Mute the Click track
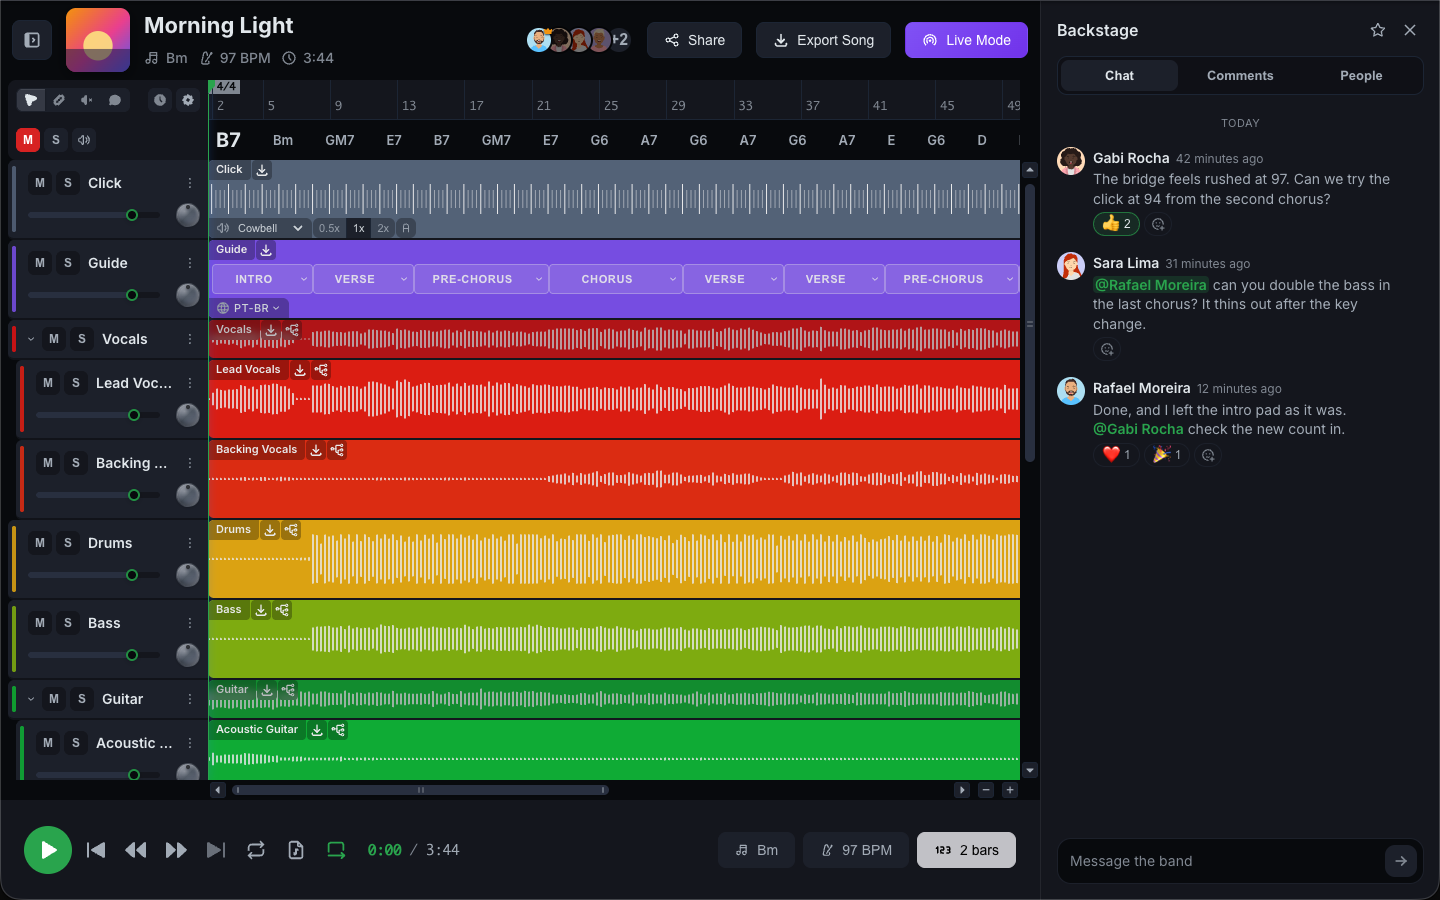1440x900 pixels. (x=40, y=183)
